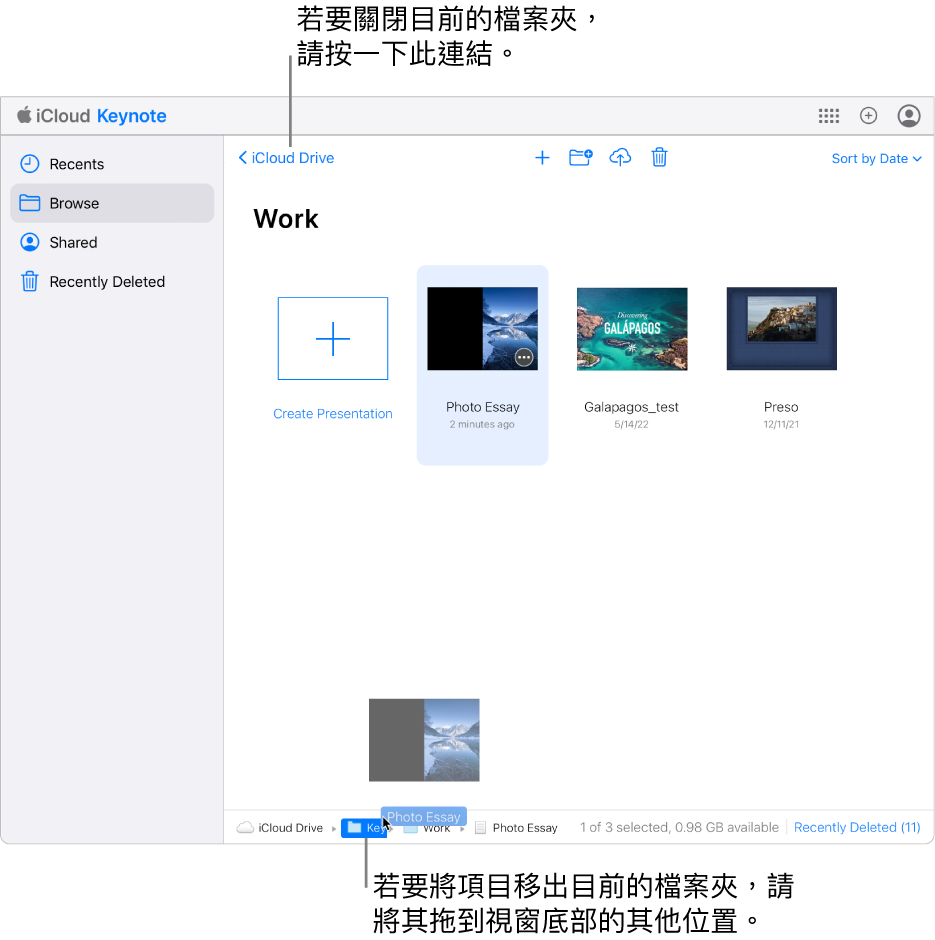
Task: Select the Galapagos_test thumbnail
Action: coord(632,329)
